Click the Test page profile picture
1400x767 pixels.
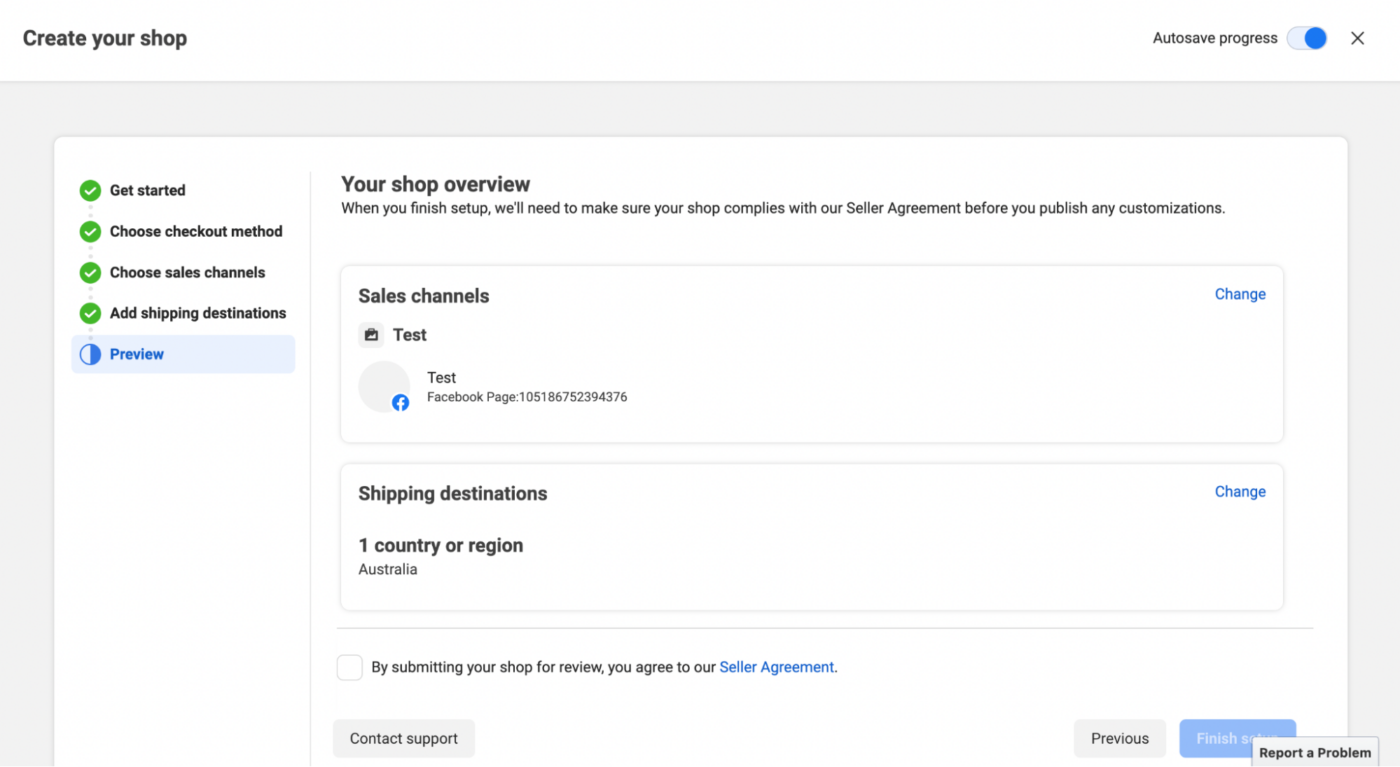(x=384, y=386)
